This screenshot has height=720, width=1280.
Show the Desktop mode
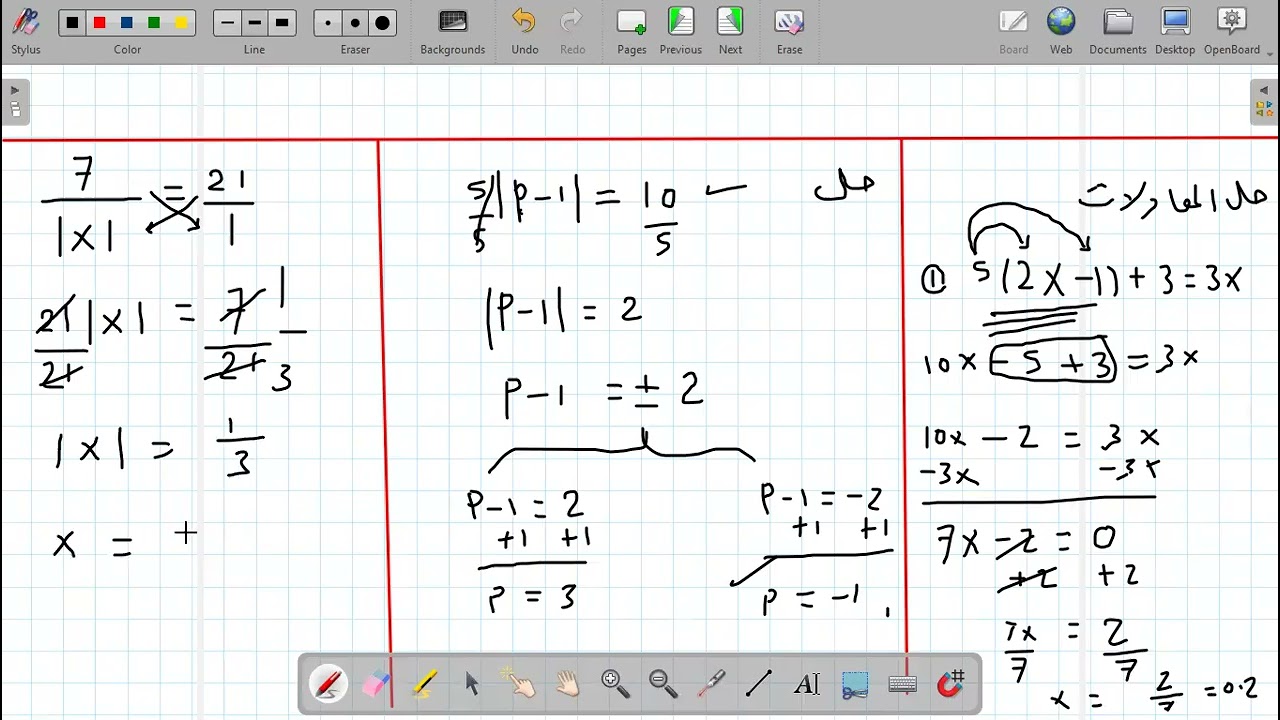[1175, 30]
